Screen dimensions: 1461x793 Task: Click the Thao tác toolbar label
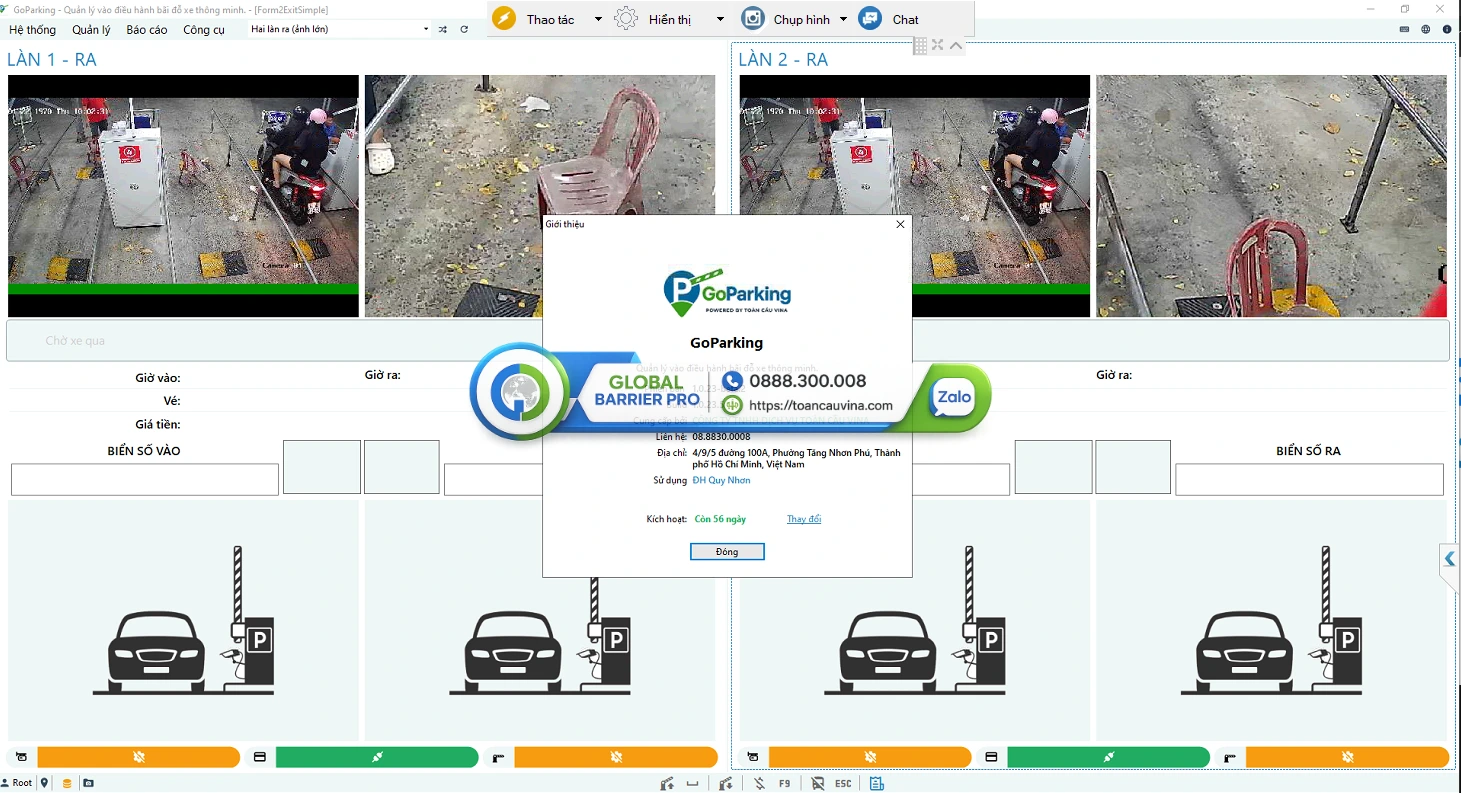[550, 20]
